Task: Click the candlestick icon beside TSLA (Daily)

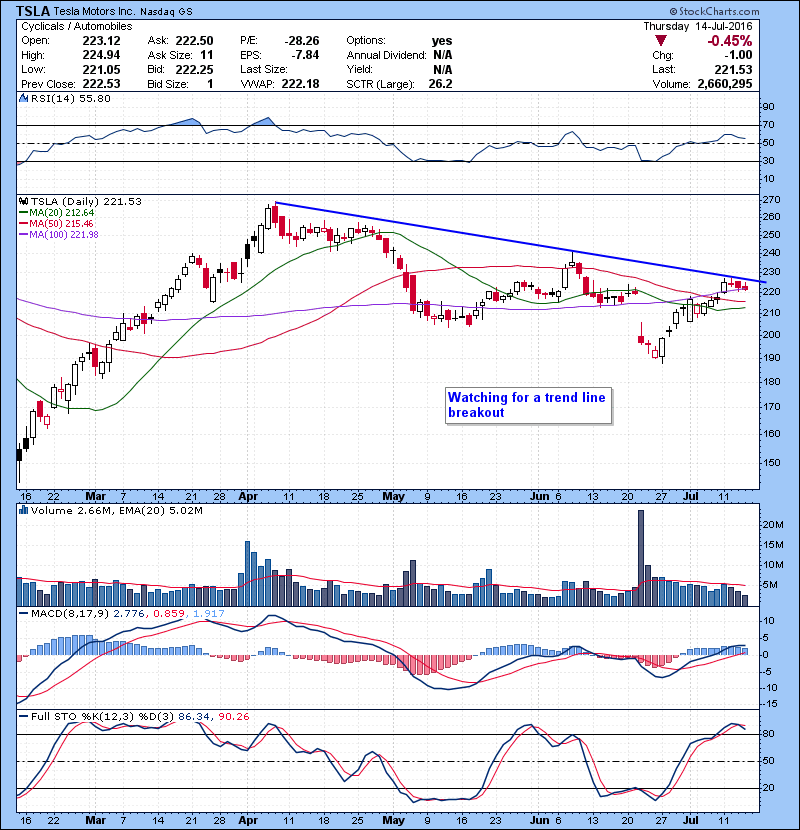Action: coord(23,202)
